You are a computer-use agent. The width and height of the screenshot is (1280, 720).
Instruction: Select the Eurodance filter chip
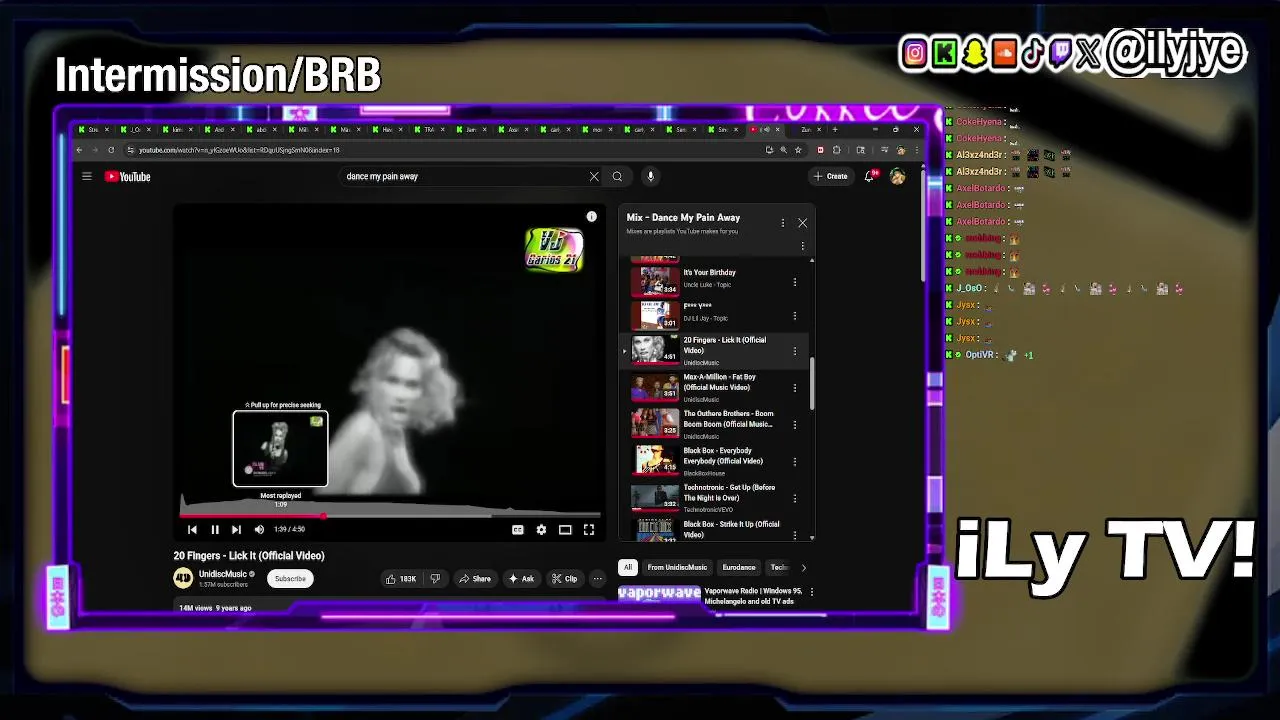tap(739, 567)
